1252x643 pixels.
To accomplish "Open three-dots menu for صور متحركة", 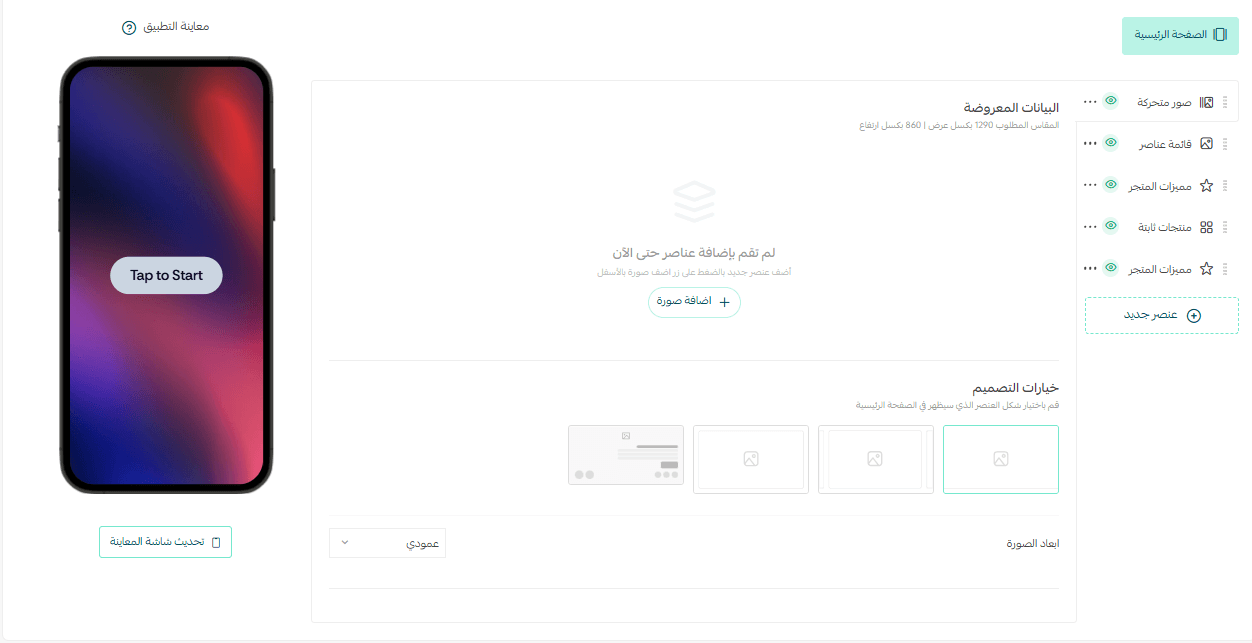I will coord(1090,102).
